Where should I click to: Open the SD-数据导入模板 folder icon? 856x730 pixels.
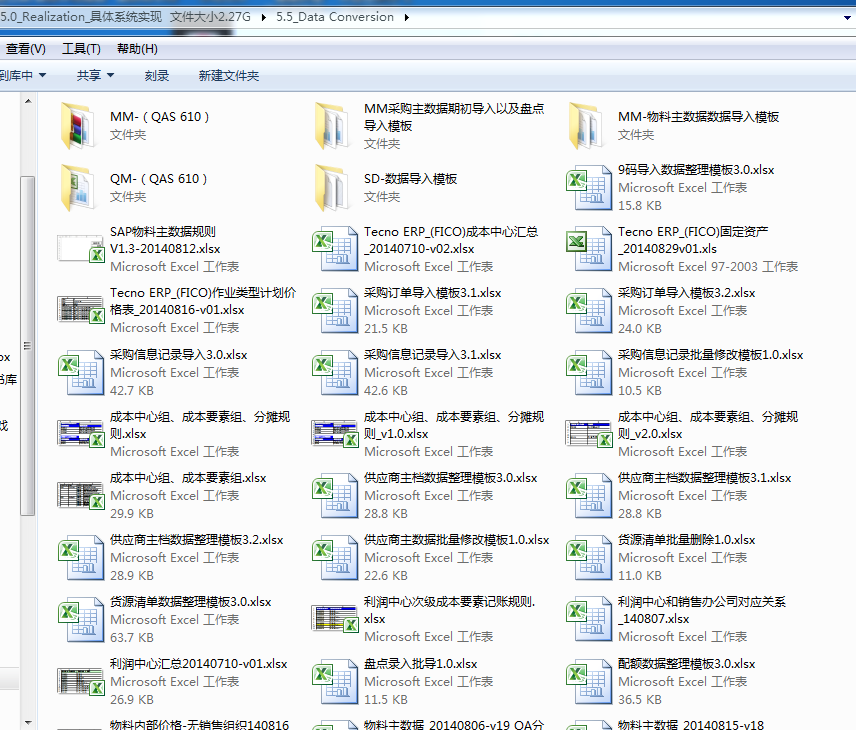331,188
